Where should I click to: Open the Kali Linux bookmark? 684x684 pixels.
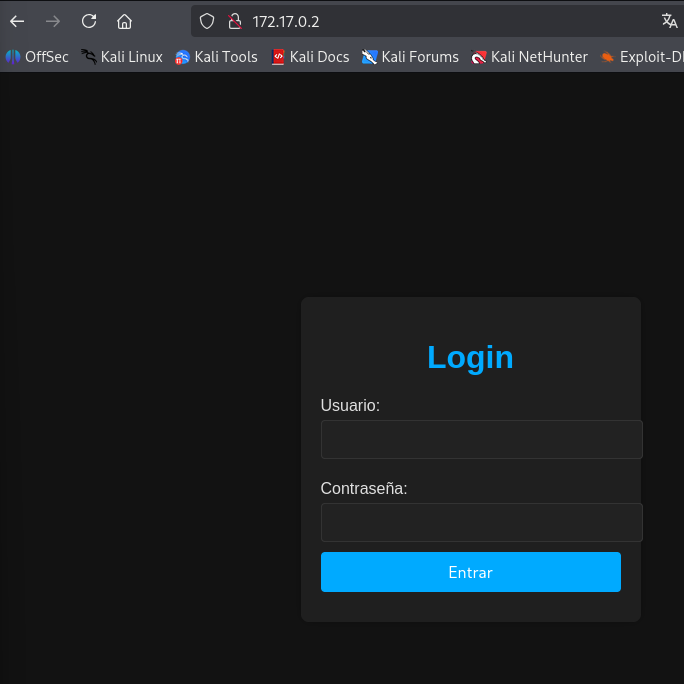click(122, 57)
